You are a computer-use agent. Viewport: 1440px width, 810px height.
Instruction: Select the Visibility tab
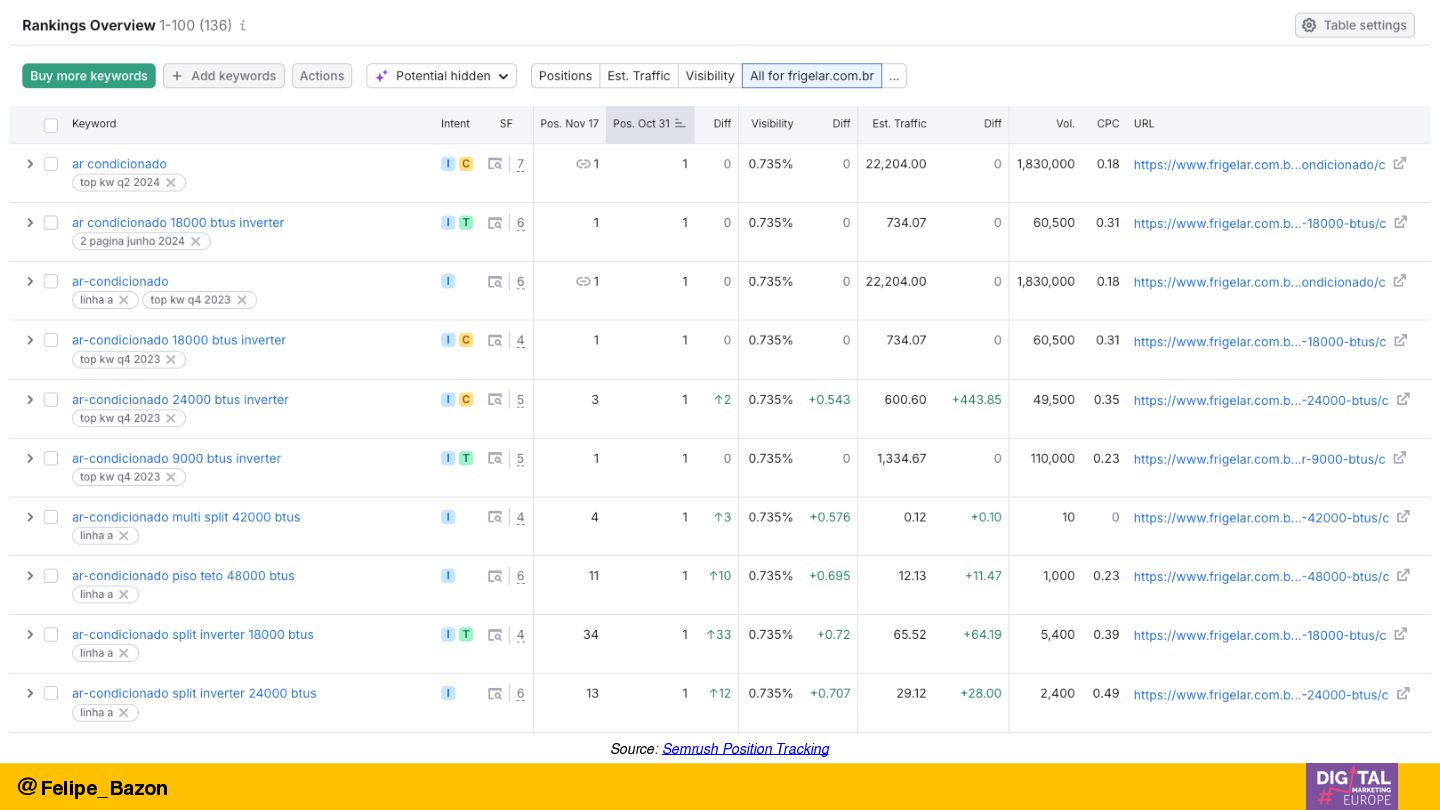pyautogui.click(x=710, y=76)
